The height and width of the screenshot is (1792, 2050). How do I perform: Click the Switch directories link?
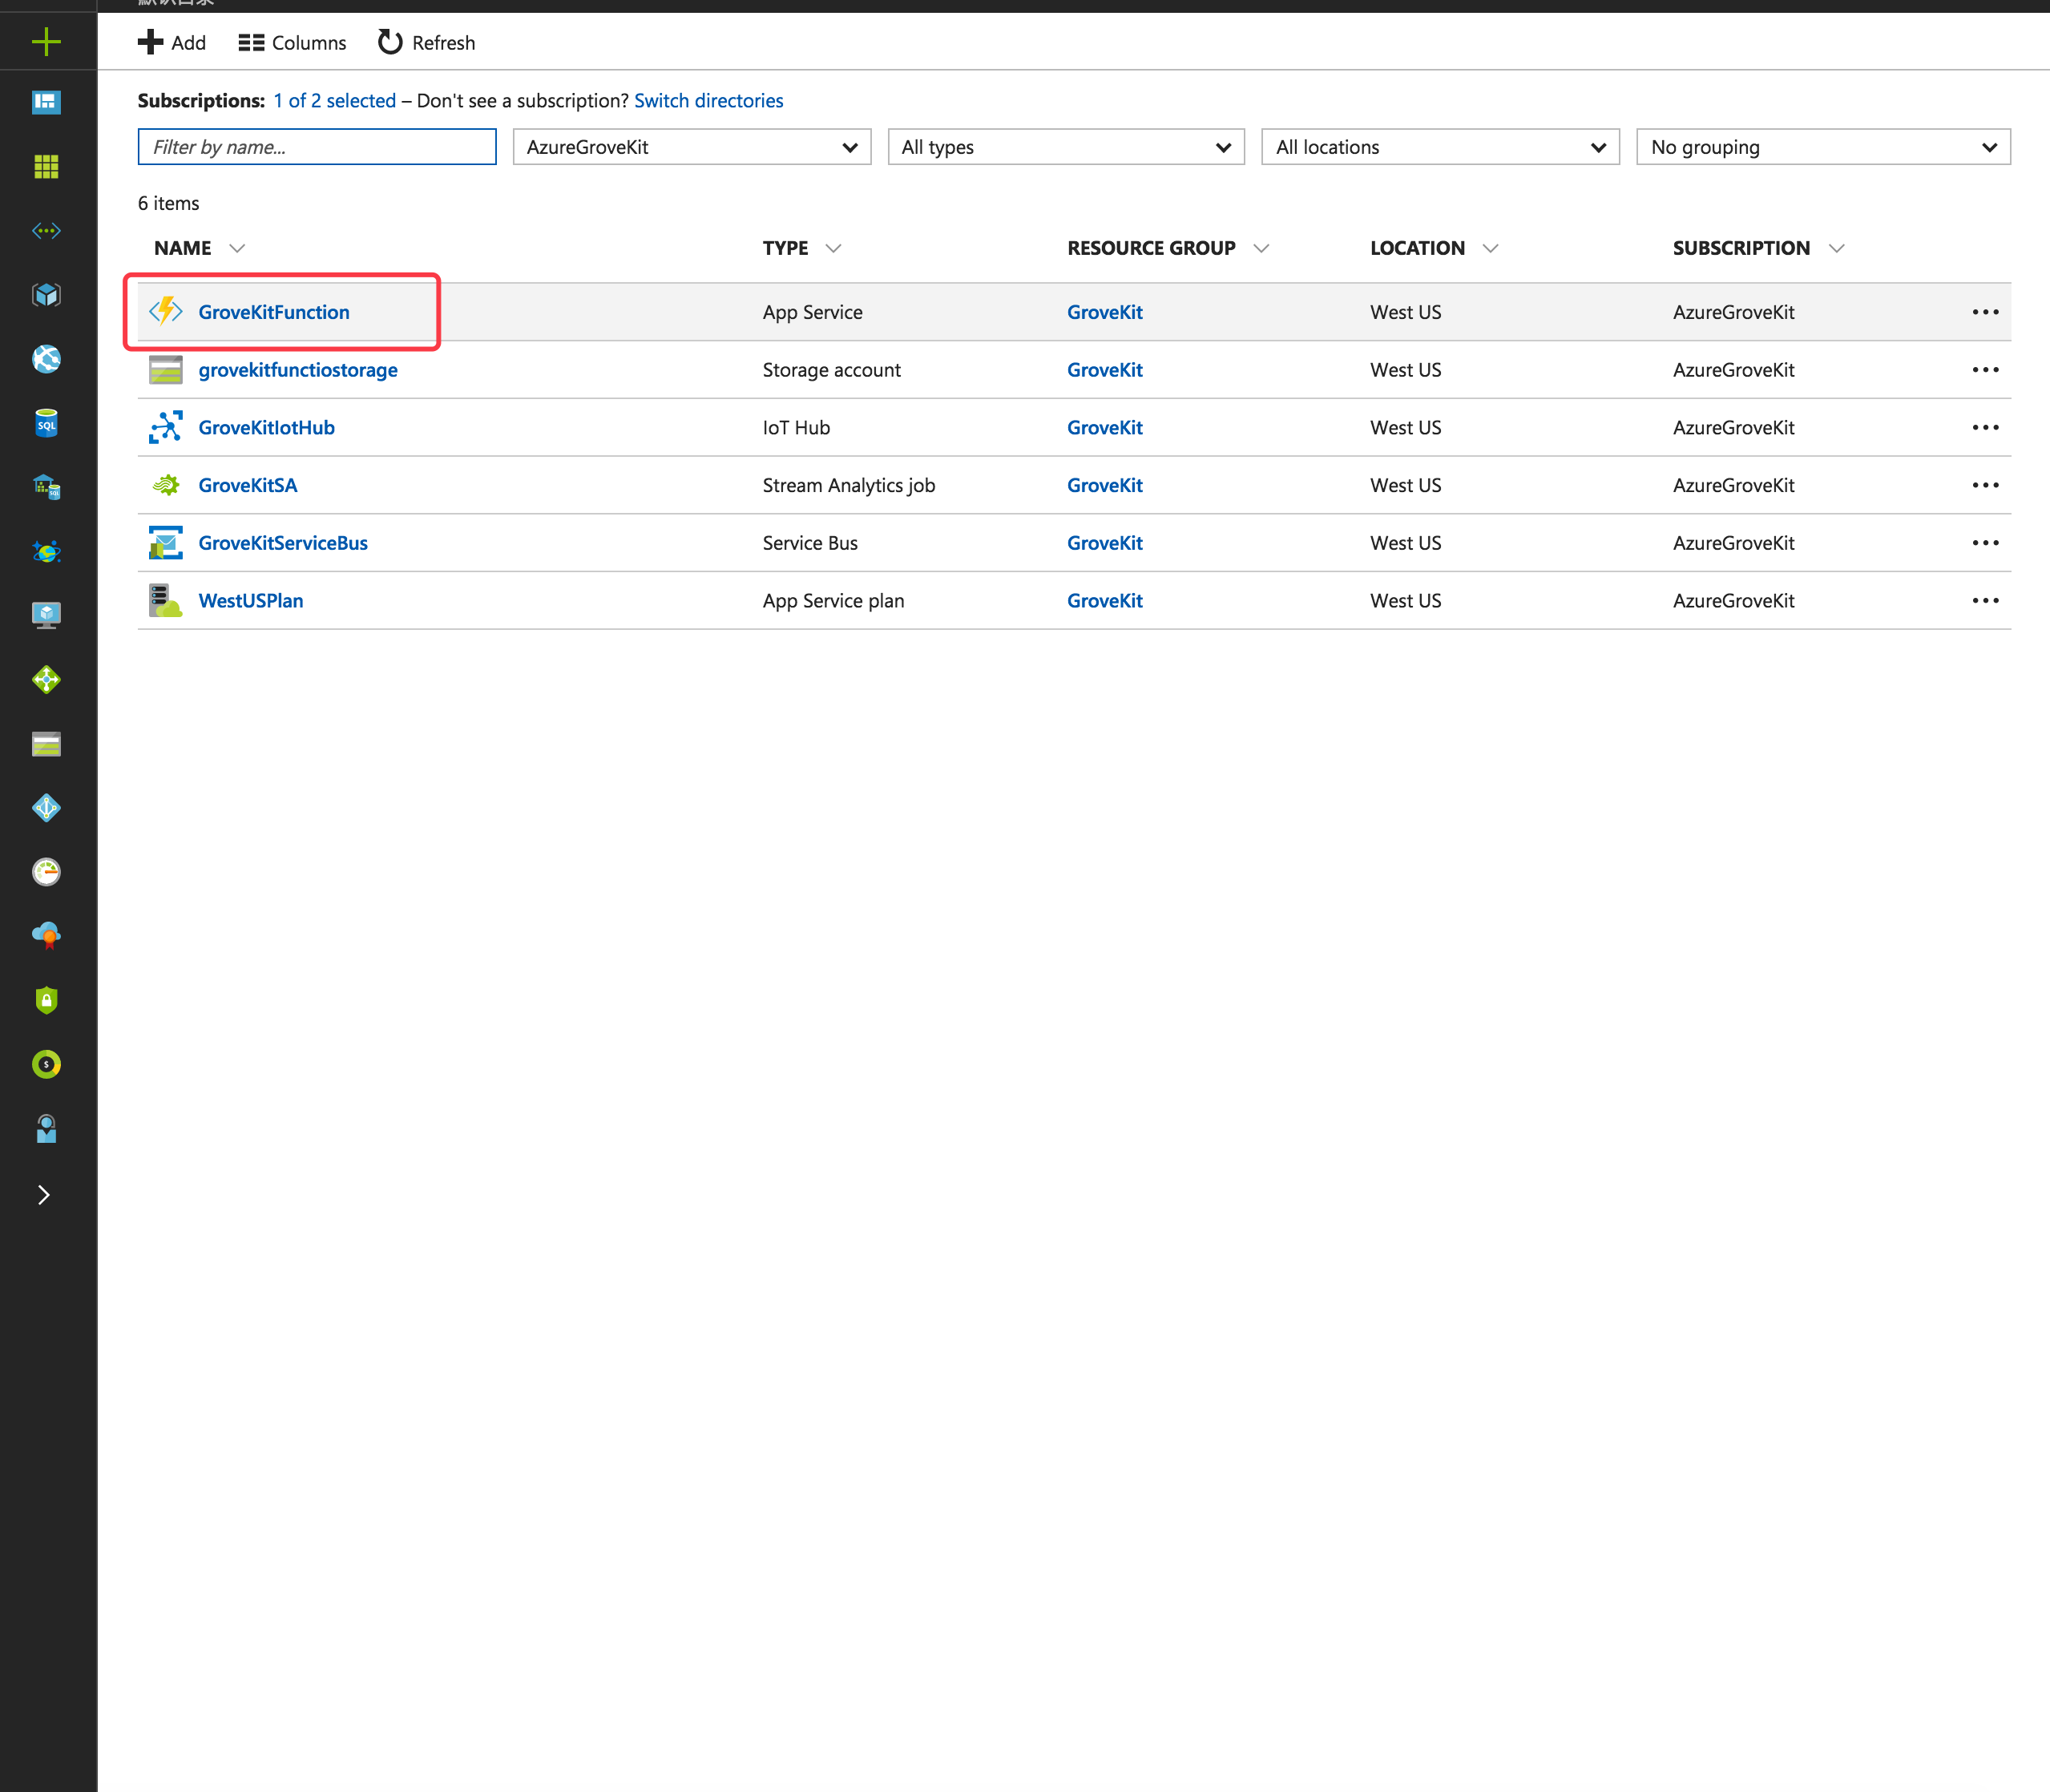708,101
